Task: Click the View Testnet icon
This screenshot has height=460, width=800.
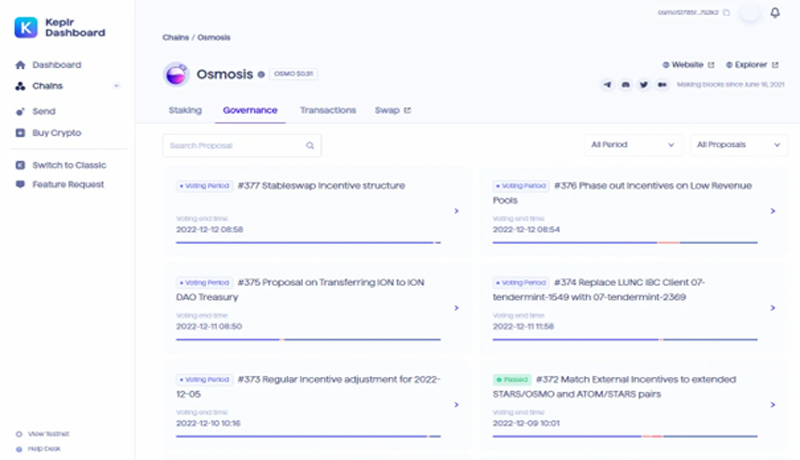Action: [19, 434]
